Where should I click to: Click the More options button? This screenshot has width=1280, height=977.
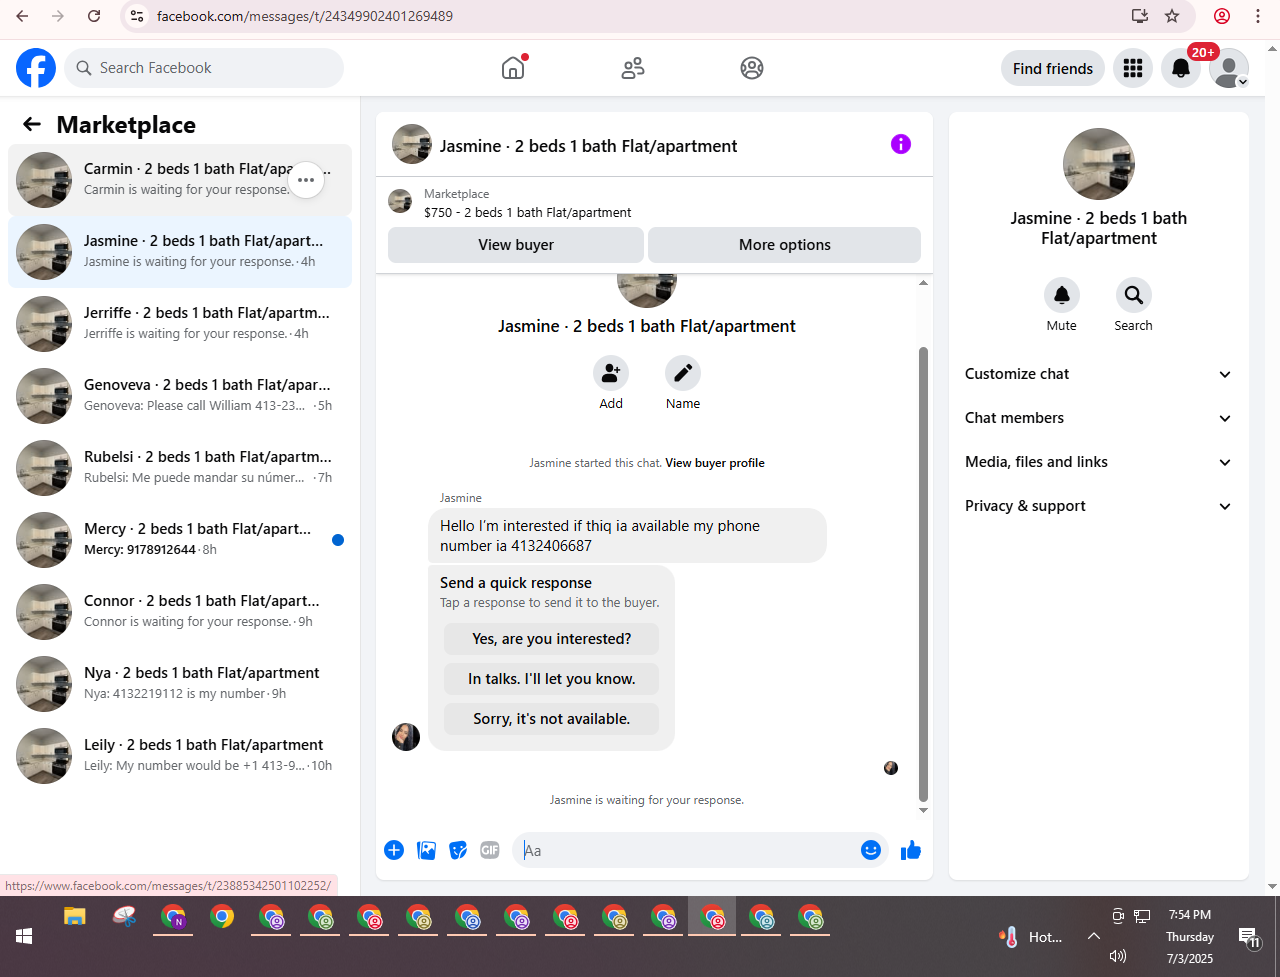[x=785, y=245]
